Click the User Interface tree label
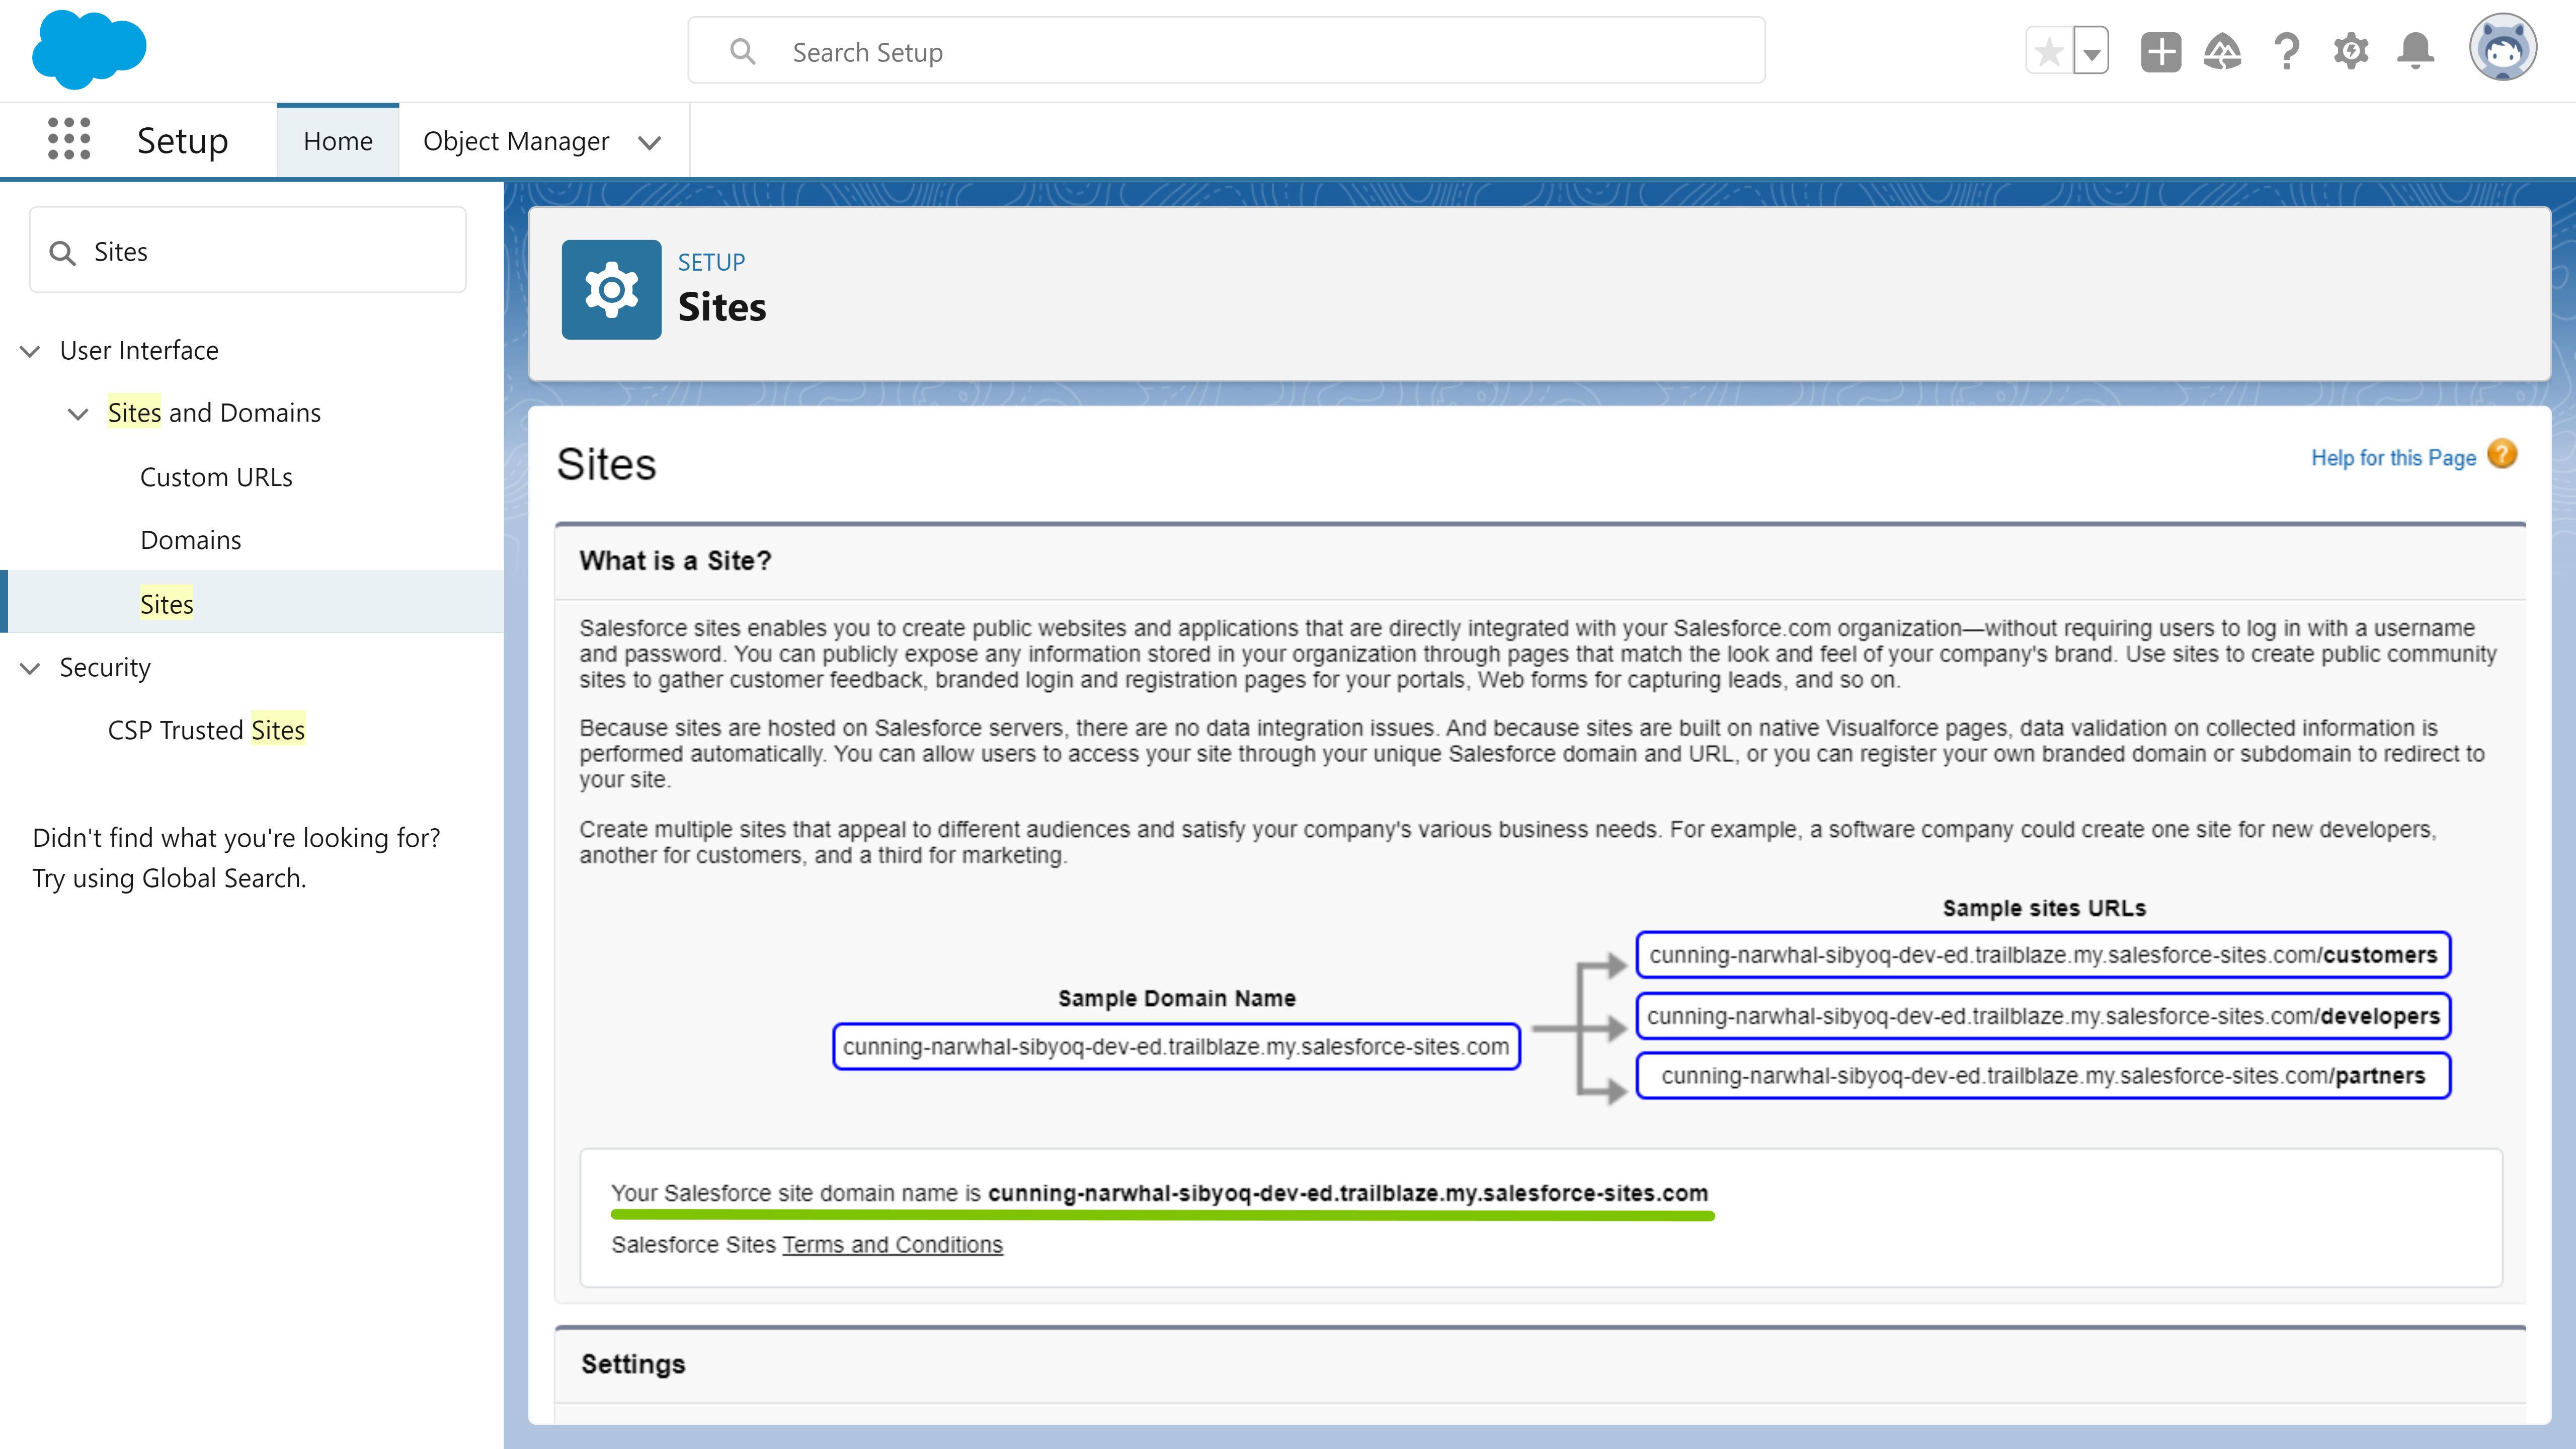 [139, 350]
